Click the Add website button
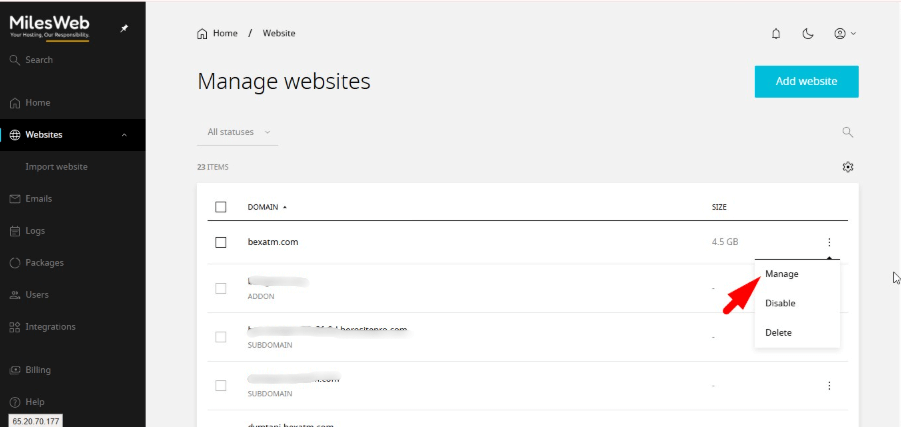901x429 pixels. [x=807, y=82]
